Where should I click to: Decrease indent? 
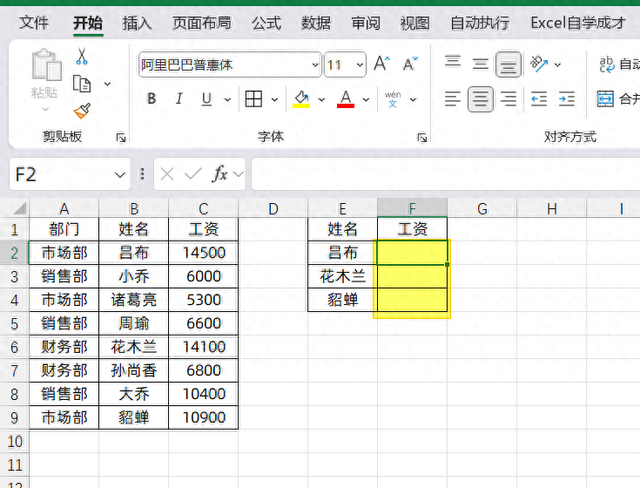539,99
